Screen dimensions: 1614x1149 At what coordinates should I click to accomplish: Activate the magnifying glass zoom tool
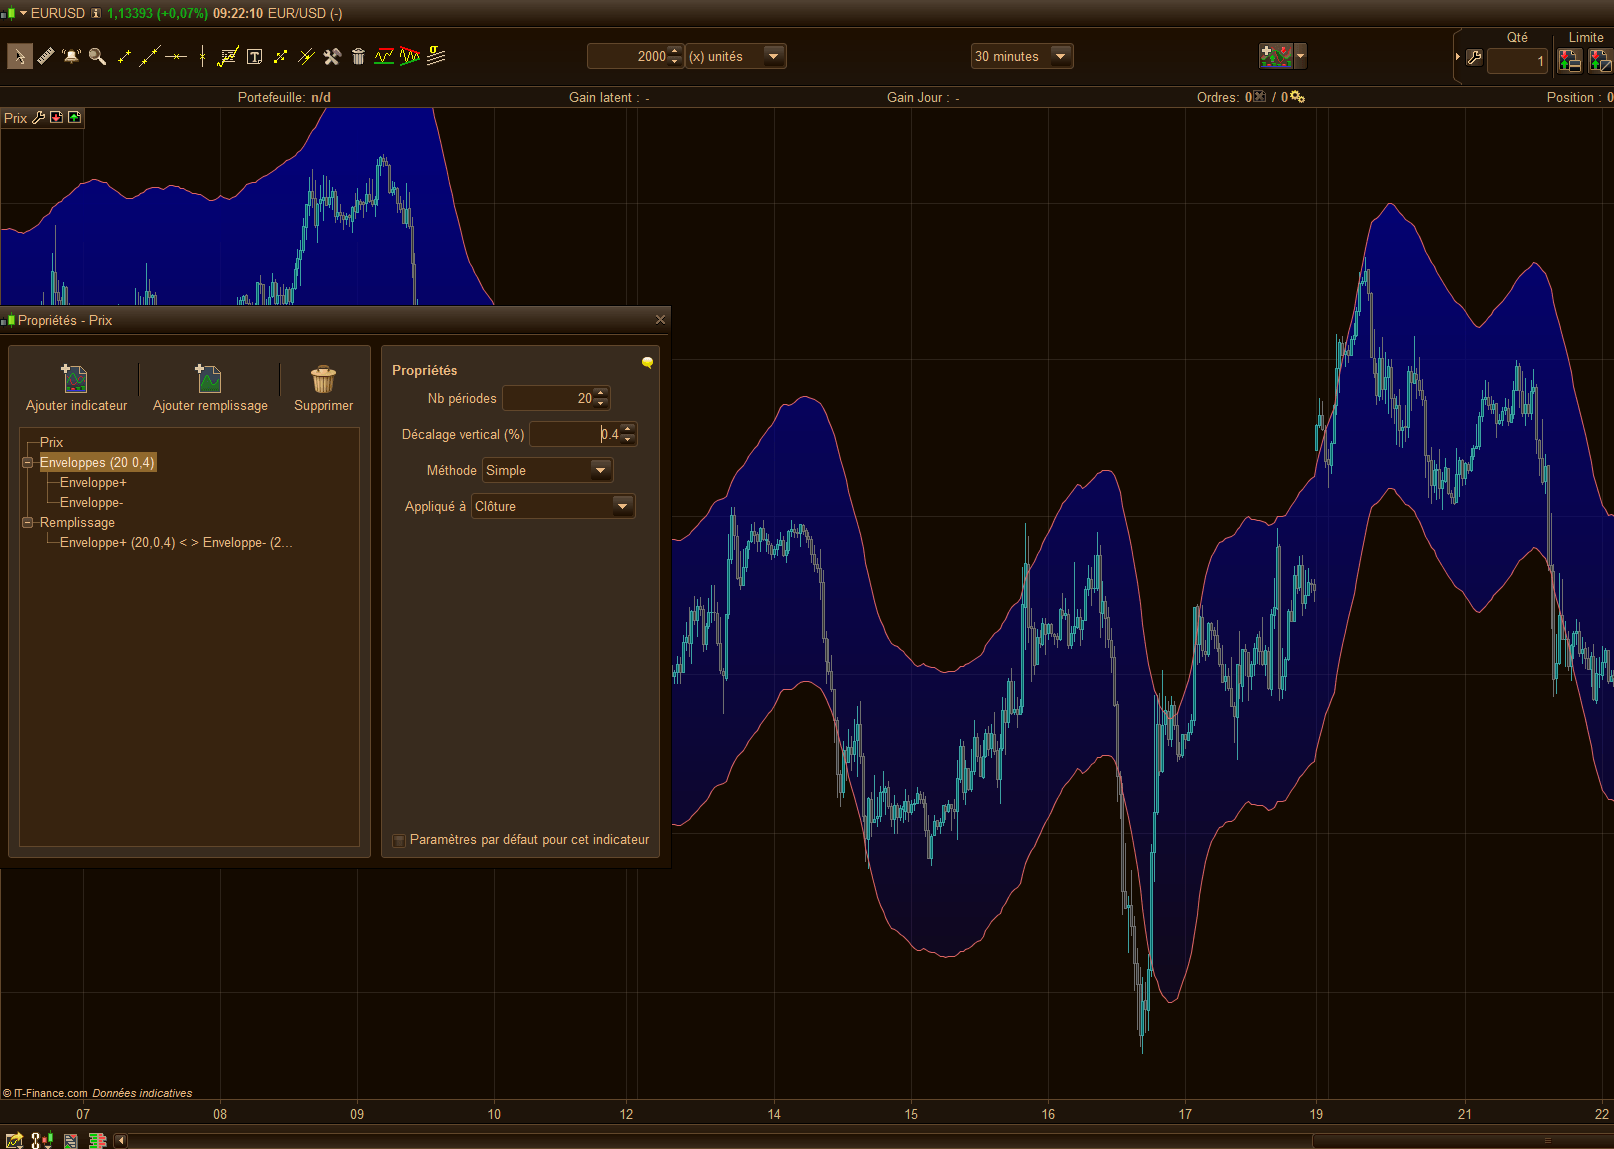click(97, 56)
